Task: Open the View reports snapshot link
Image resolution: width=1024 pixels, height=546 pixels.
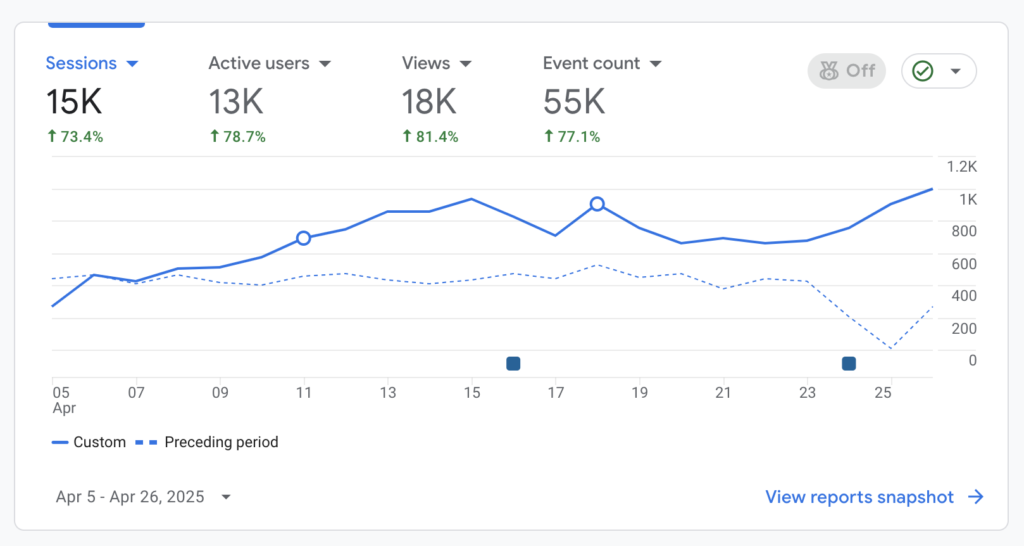Action: (x=859, y=497)
